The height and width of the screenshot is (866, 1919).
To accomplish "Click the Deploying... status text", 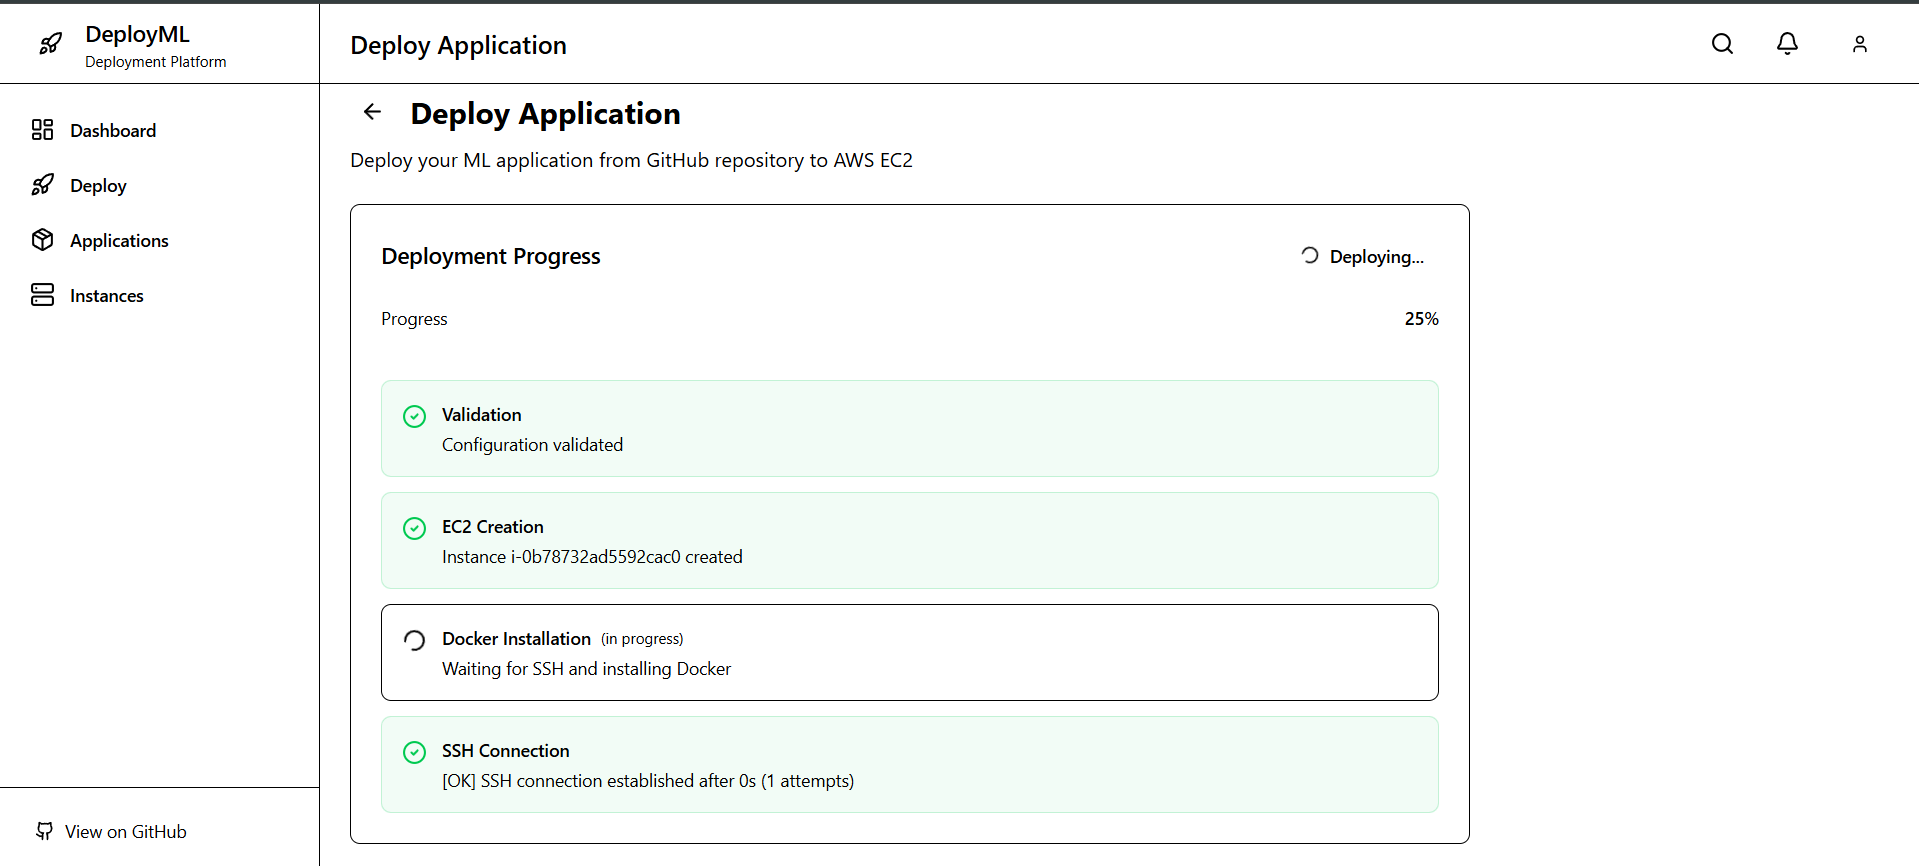I will coord(1377,257).
